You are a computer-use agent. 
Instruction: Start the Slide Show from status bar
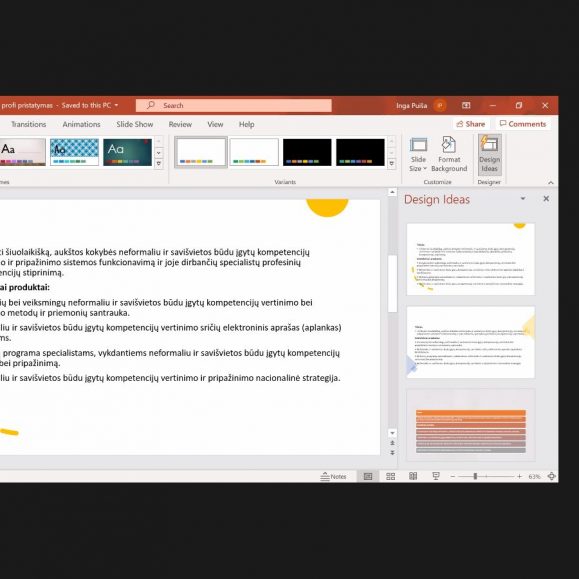(436, 476)
